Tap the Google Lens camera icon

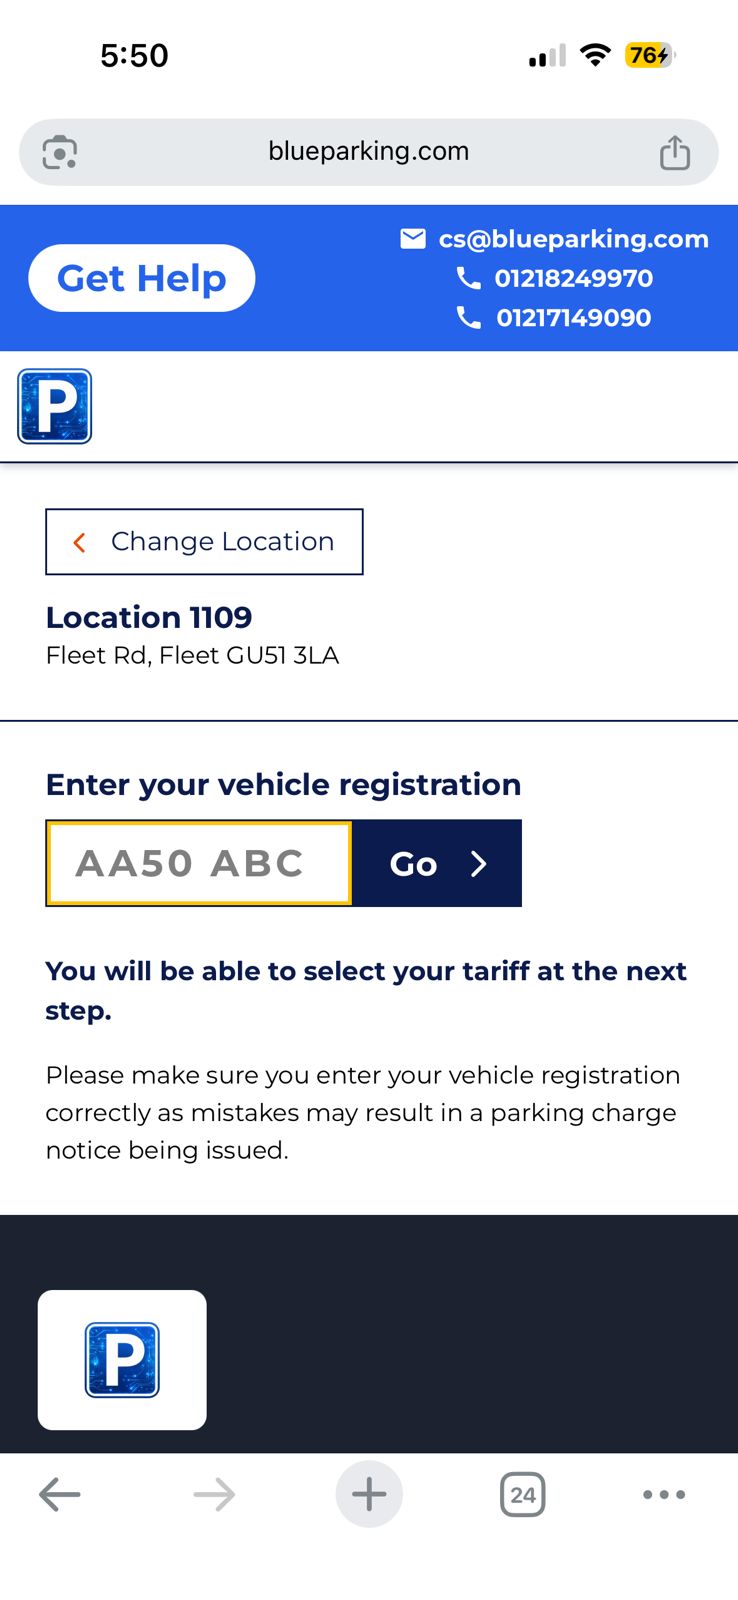point(60,152)
